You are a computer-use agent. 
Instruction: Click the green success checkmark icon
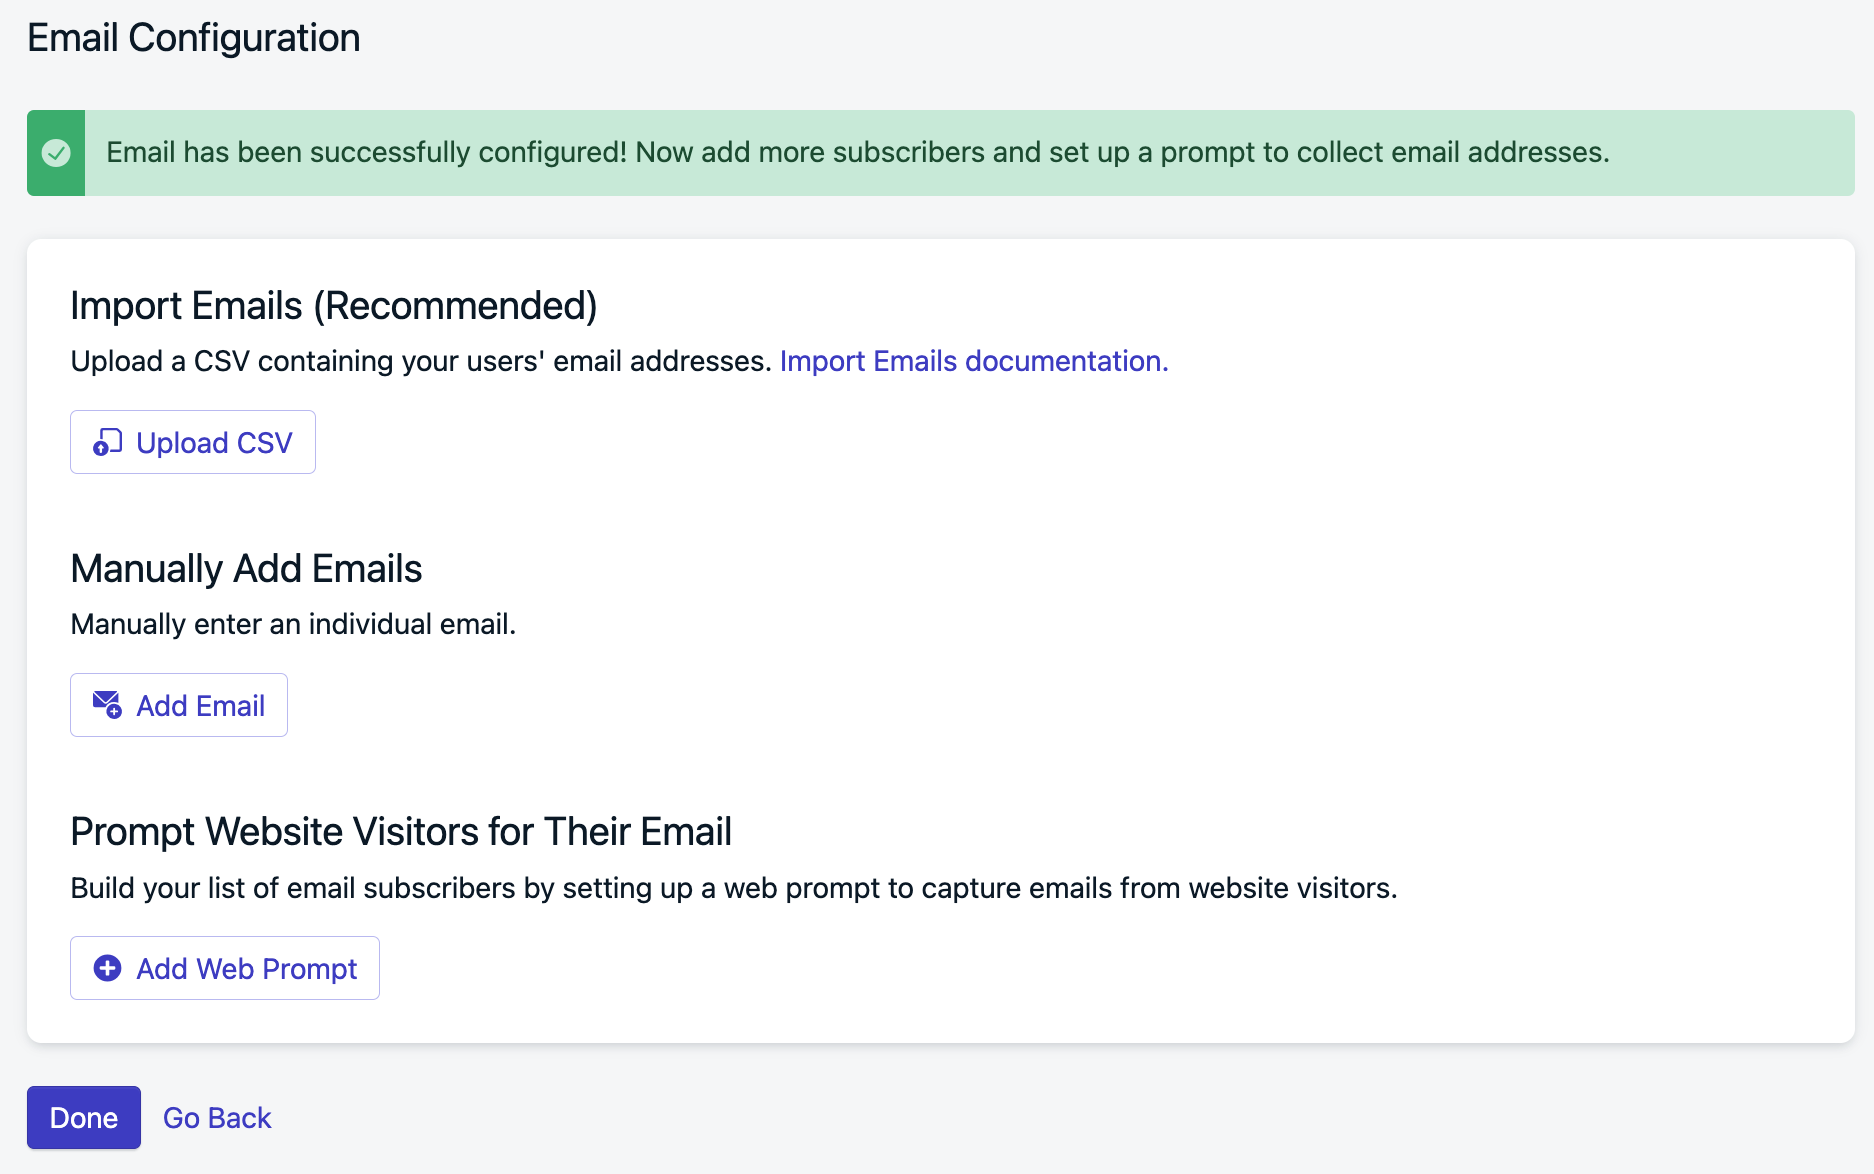coord(56,153)
